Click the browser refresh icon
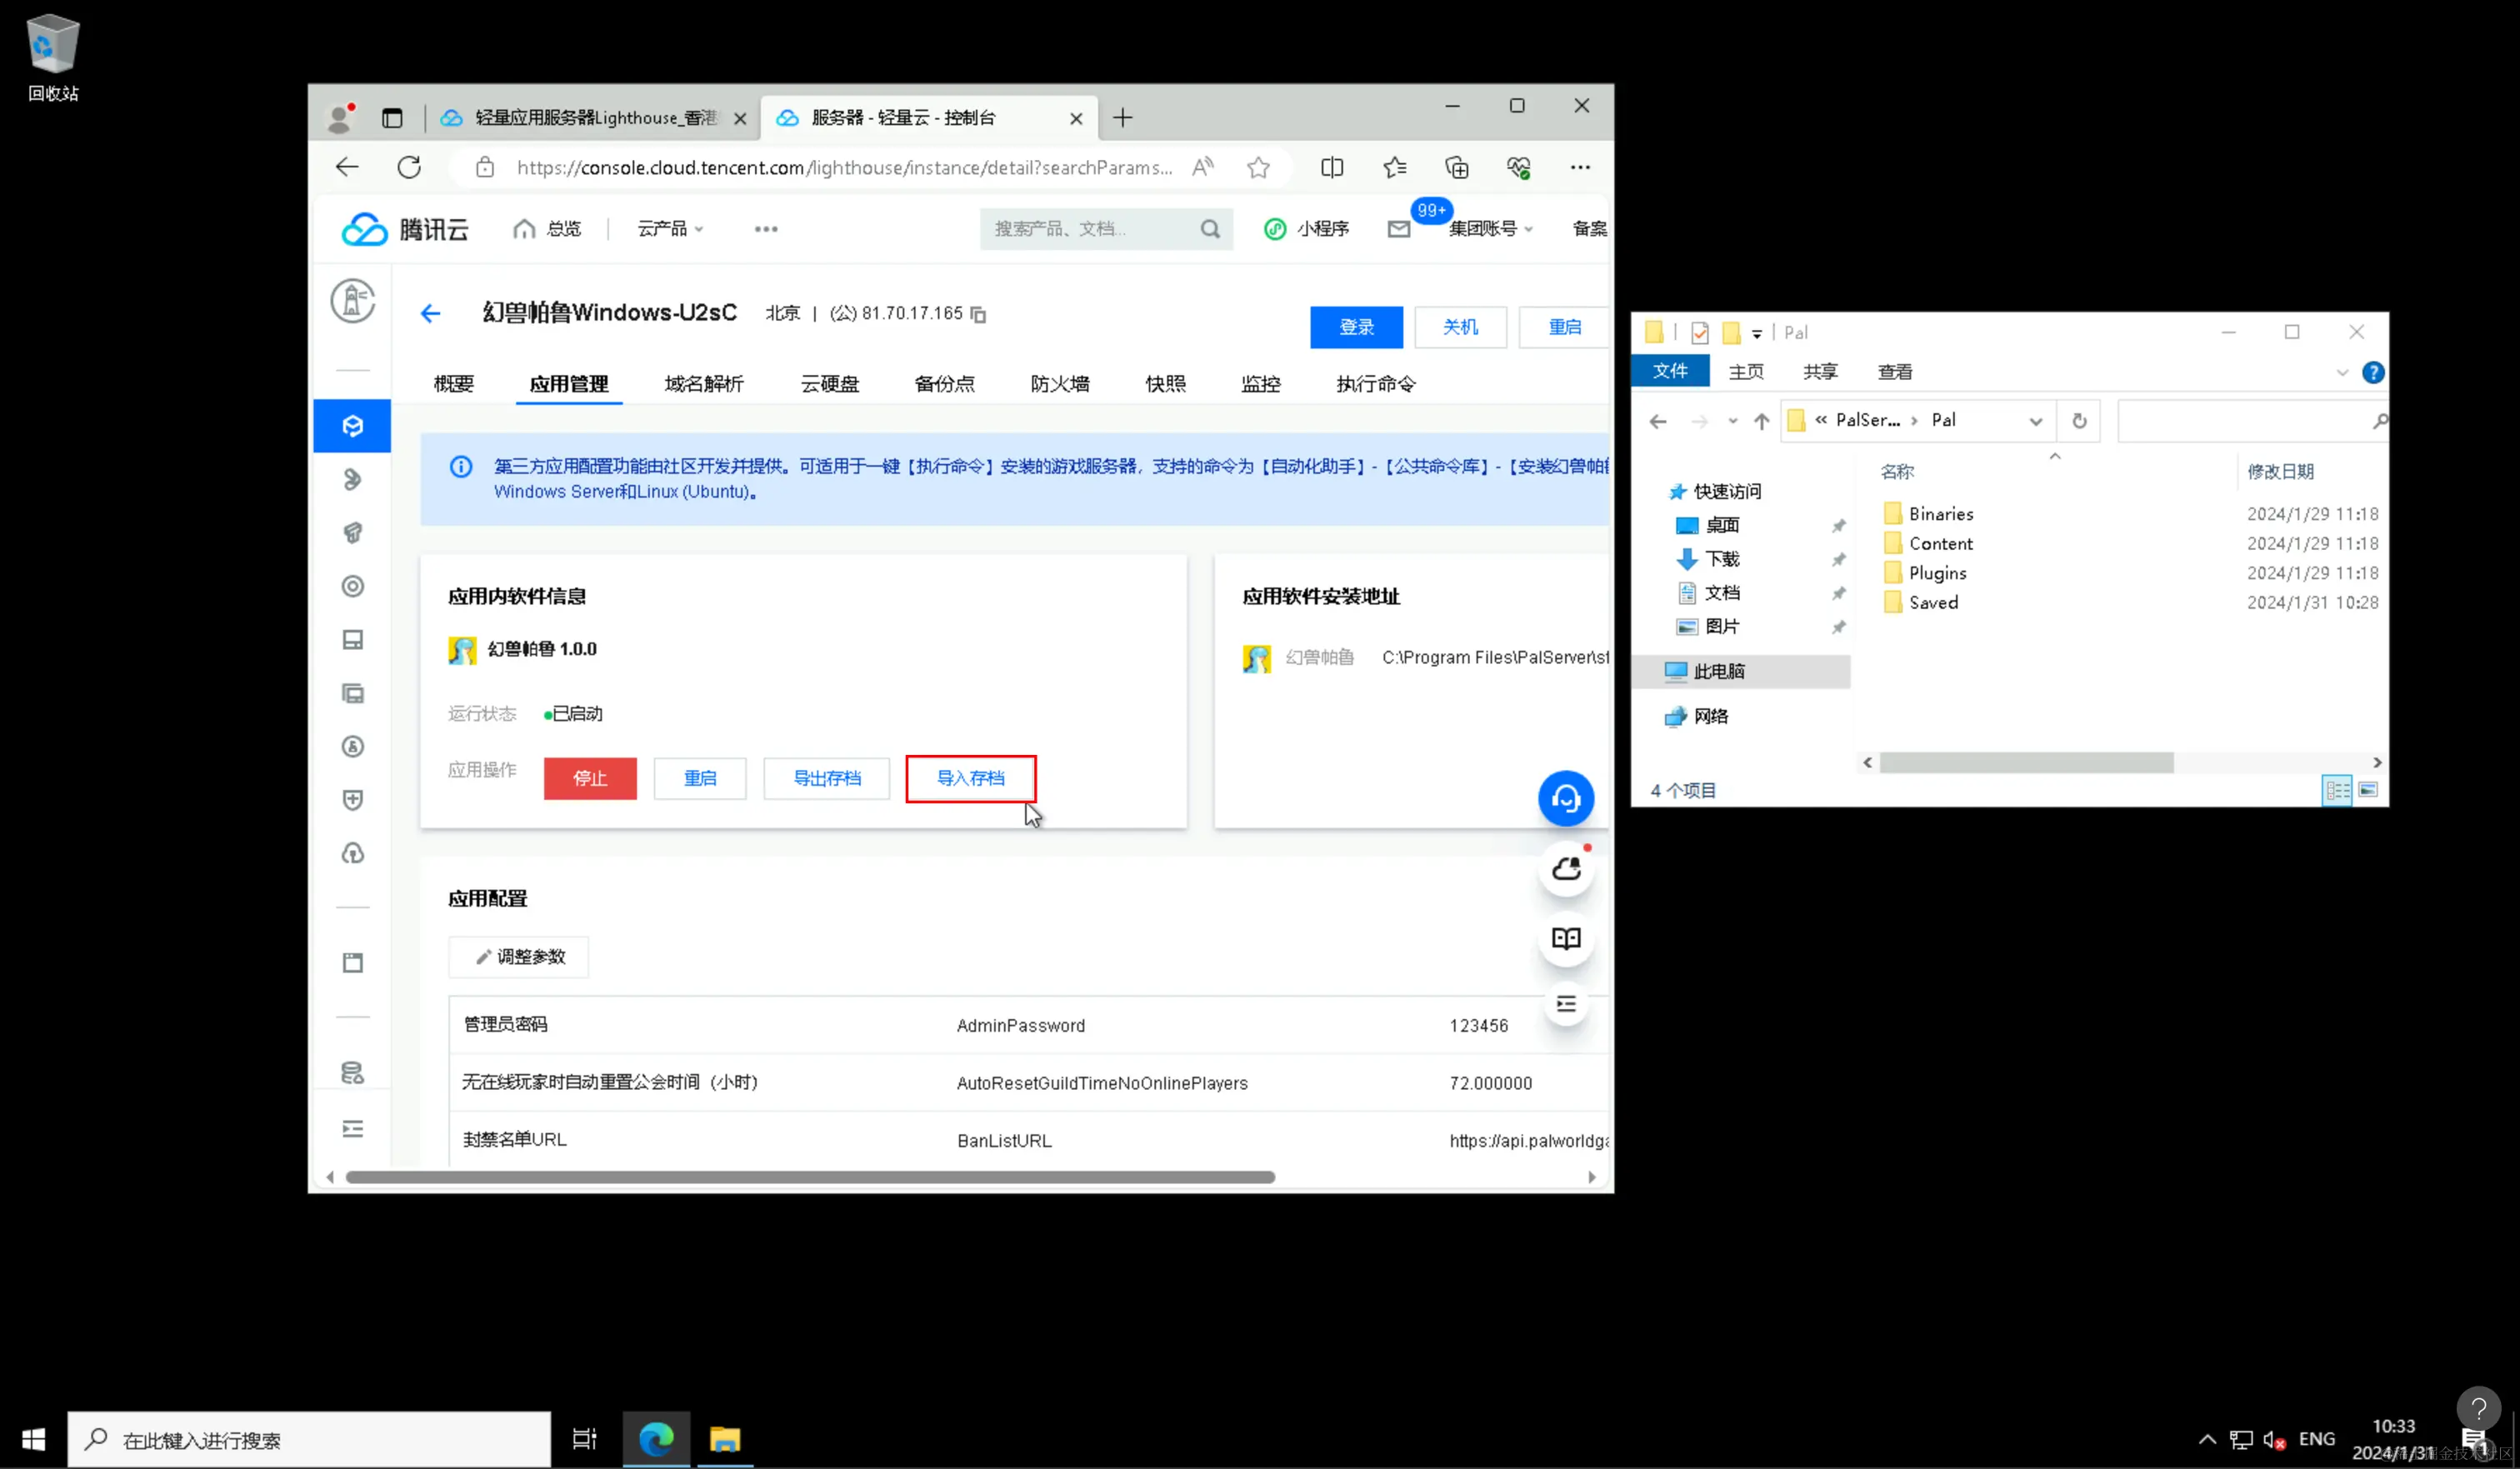This screenshot has width=2520, height=1469. (409, 168)
